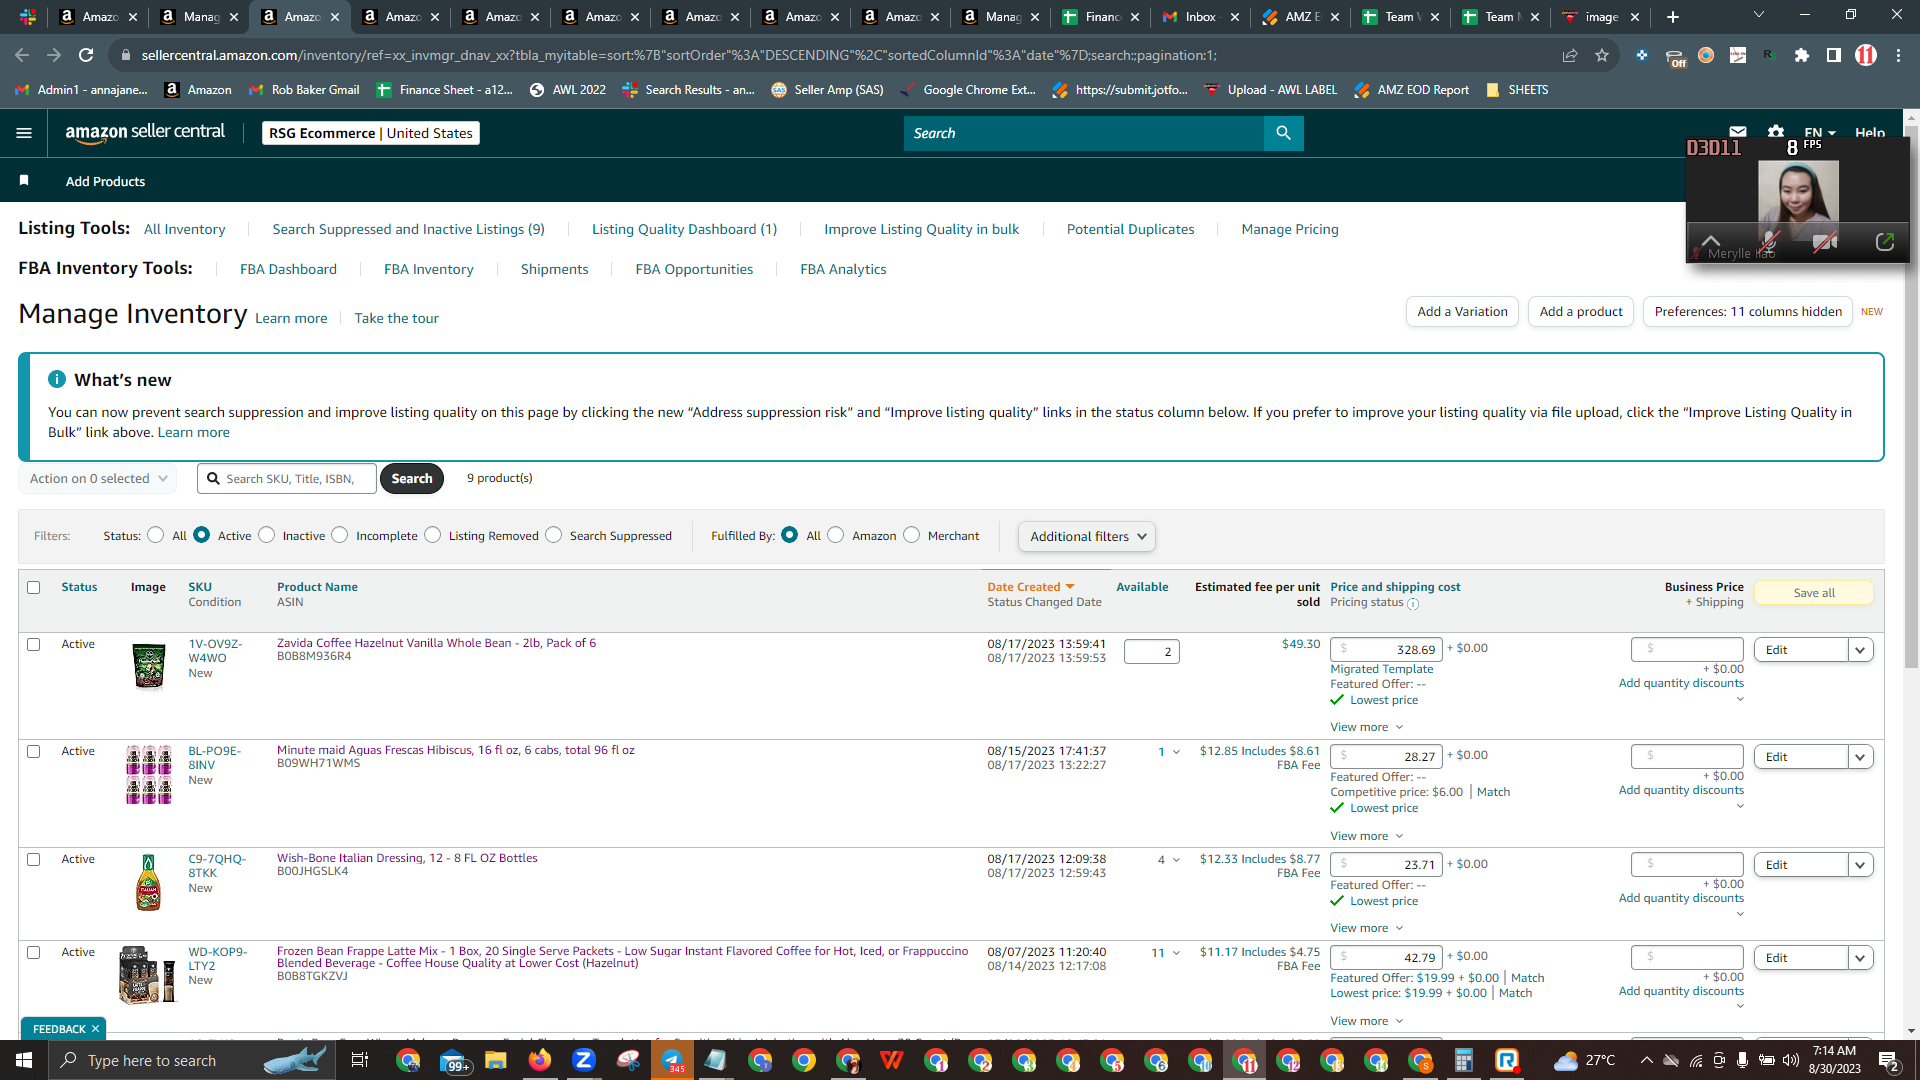Screen dimensions: 1920x1080
Task: Open the Take the tour link
Action: pos(397,318)
